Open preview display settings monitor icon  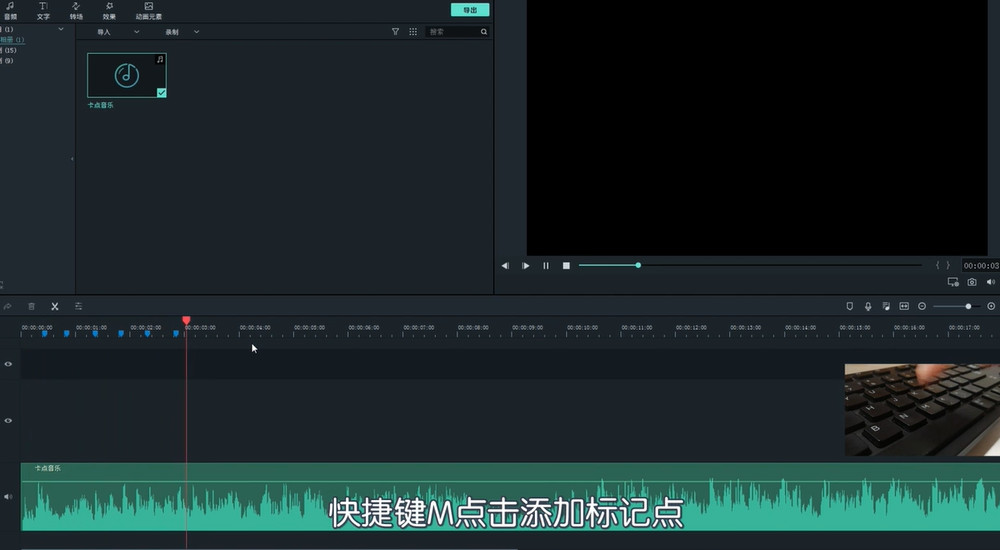click(953, 282)
